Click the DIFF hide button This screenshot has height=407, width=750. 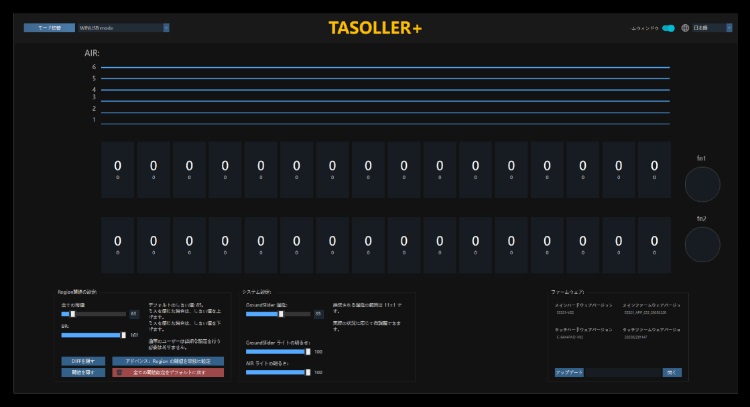pyautogui.click(x=83, y=361)
